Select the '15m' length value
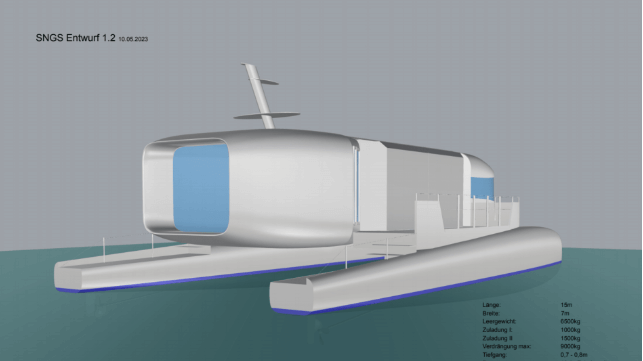The height and width of the screenshot is (361, 643). (566, 305)
